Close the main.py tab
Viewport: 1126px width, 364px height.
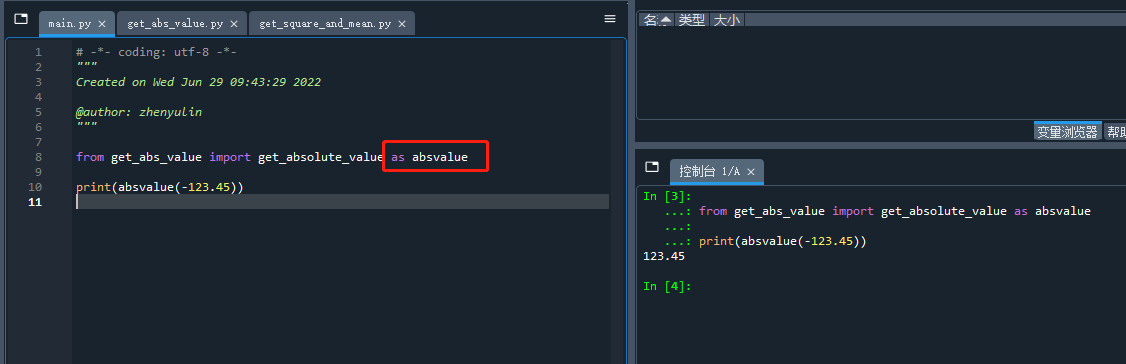(102, 24)
